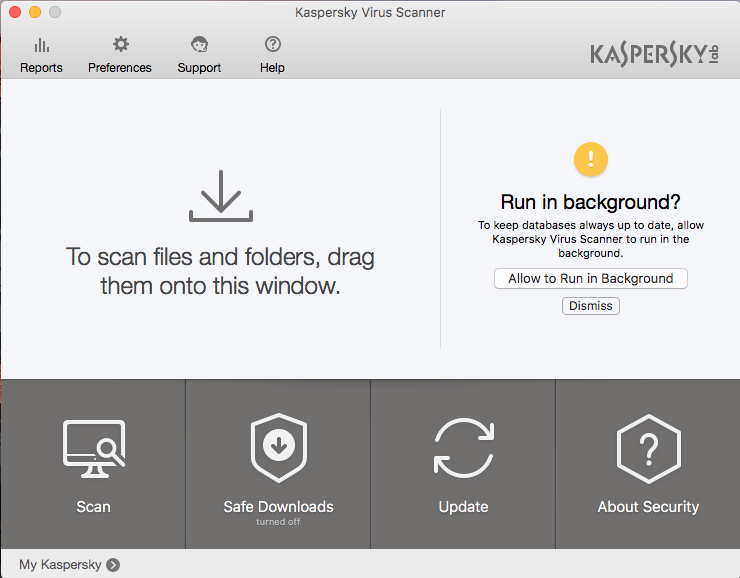The image size is (740, 578).
Task: Click the 'turned off' status text
Action: point(278,522)
